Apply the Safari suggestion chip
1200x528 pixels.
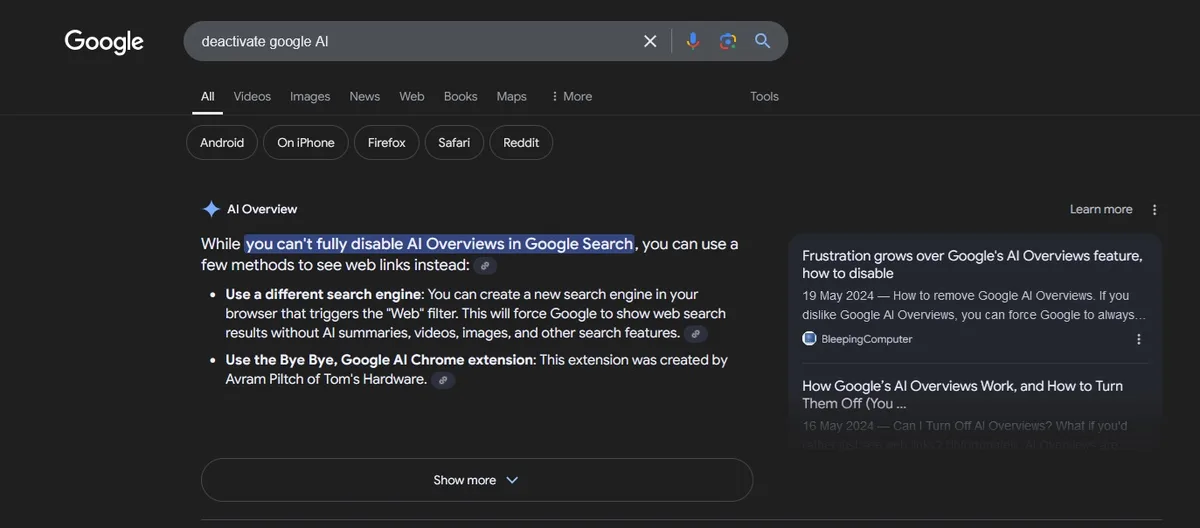[x=454, y=143]
